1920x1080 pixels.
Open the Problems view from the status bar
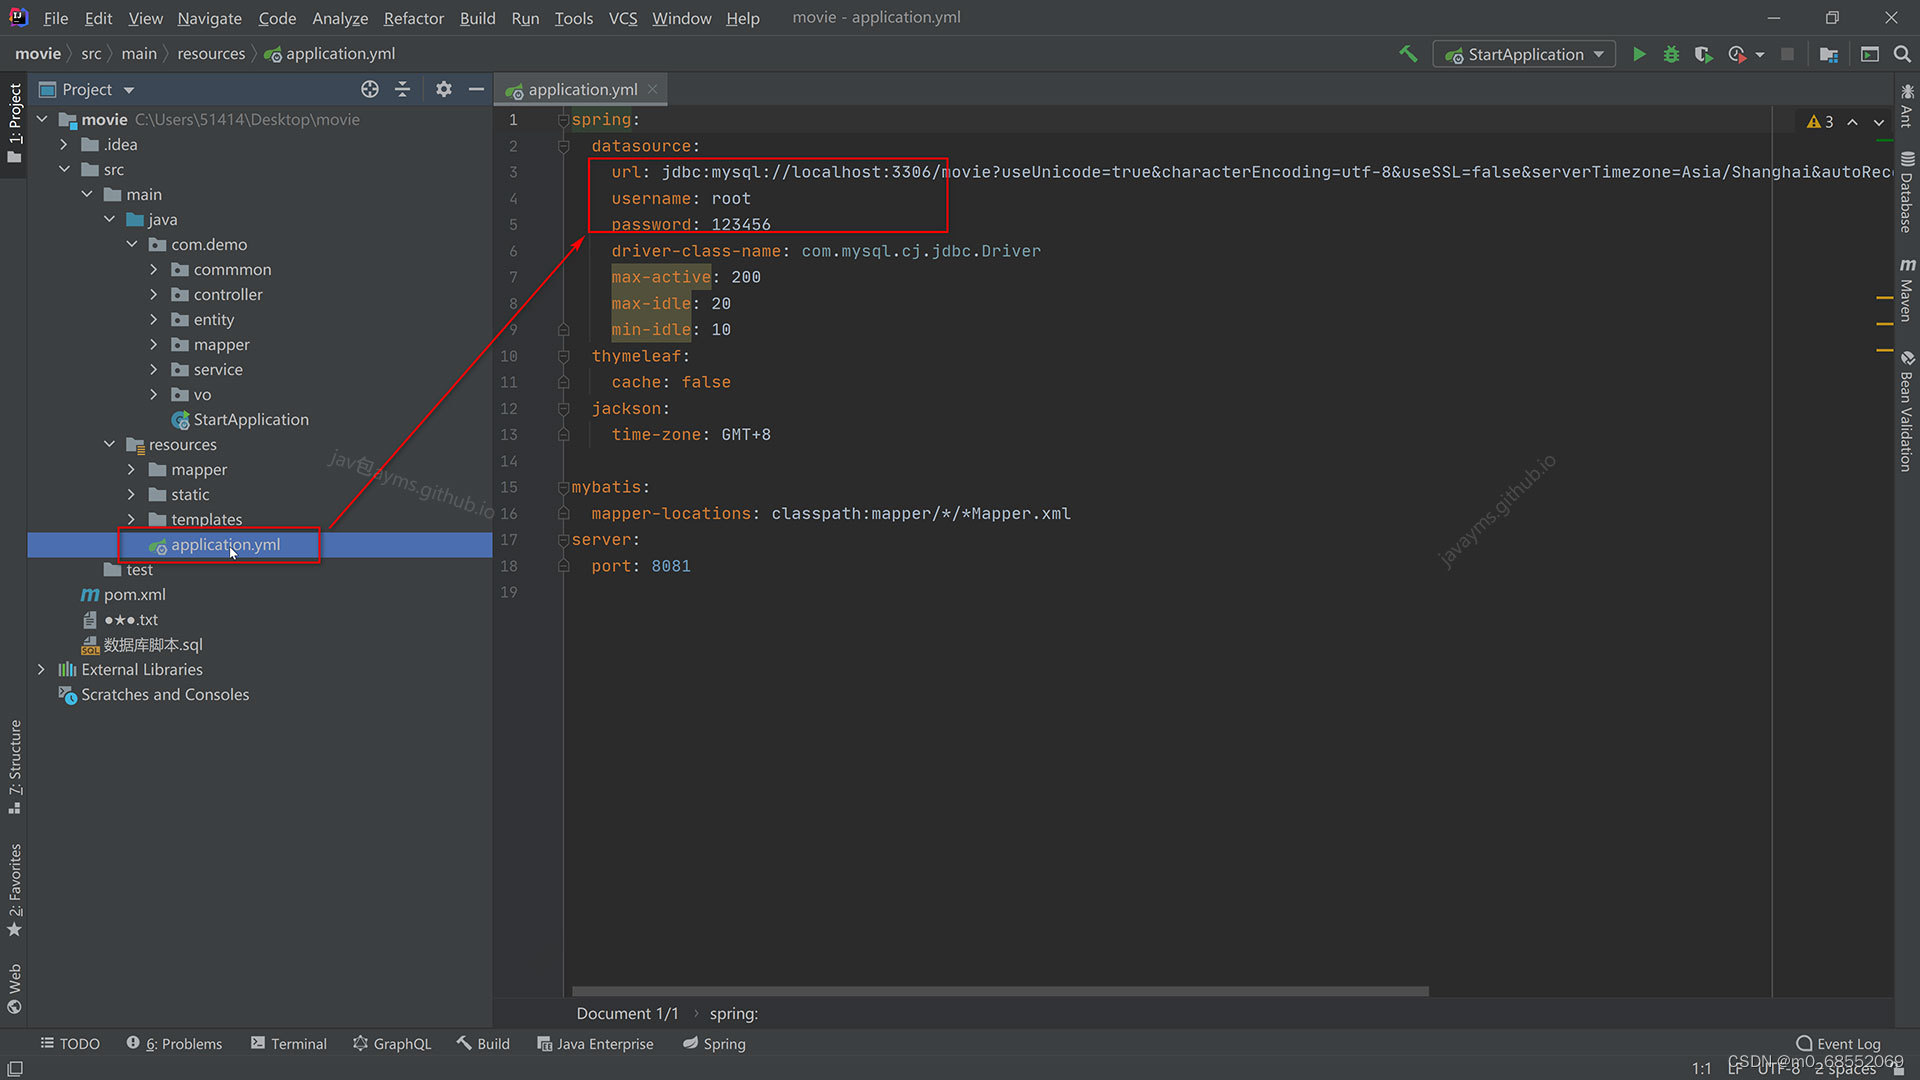tap(183, 1043)
